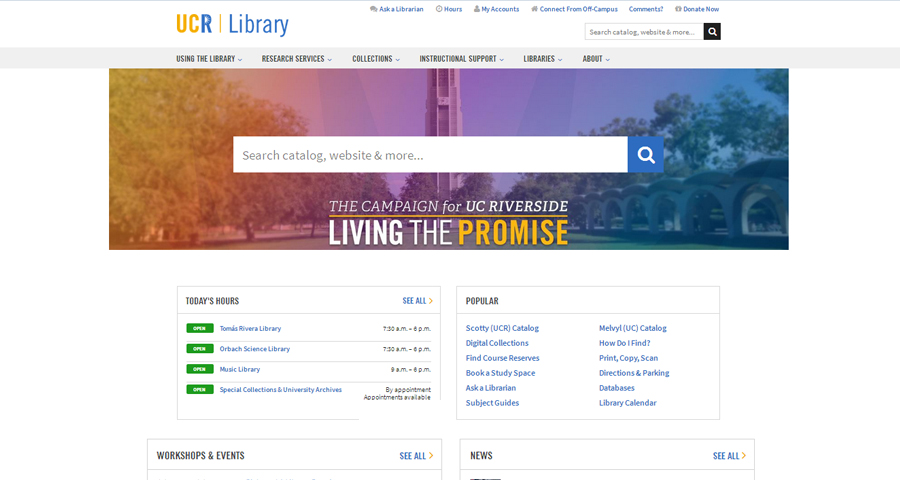Focus the small header search box
The height and width of the screenshot is (480, 900).
point(644,32)
